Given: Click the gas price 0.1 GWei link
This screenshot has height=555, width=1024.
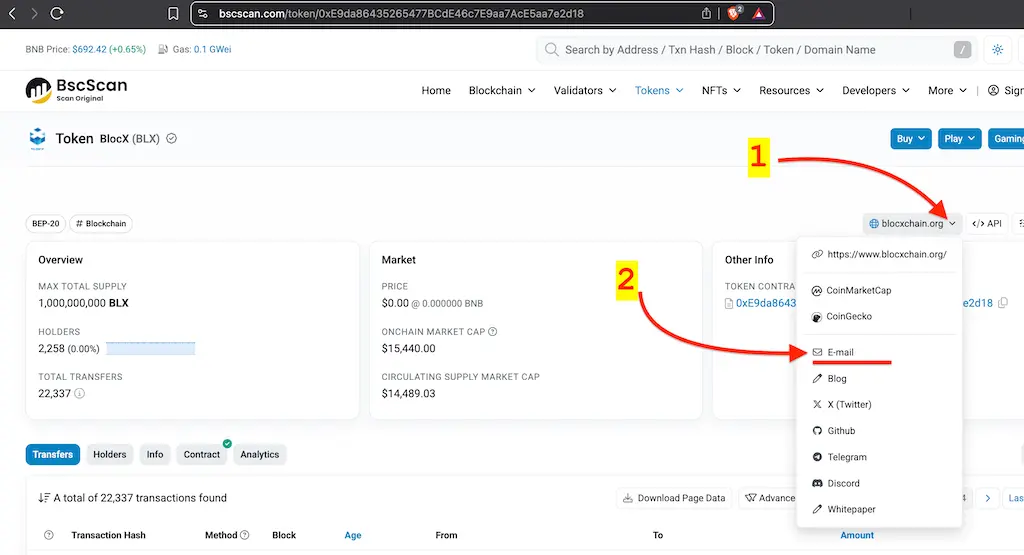Looking at the screenshot, I should [x=212, y=50].
